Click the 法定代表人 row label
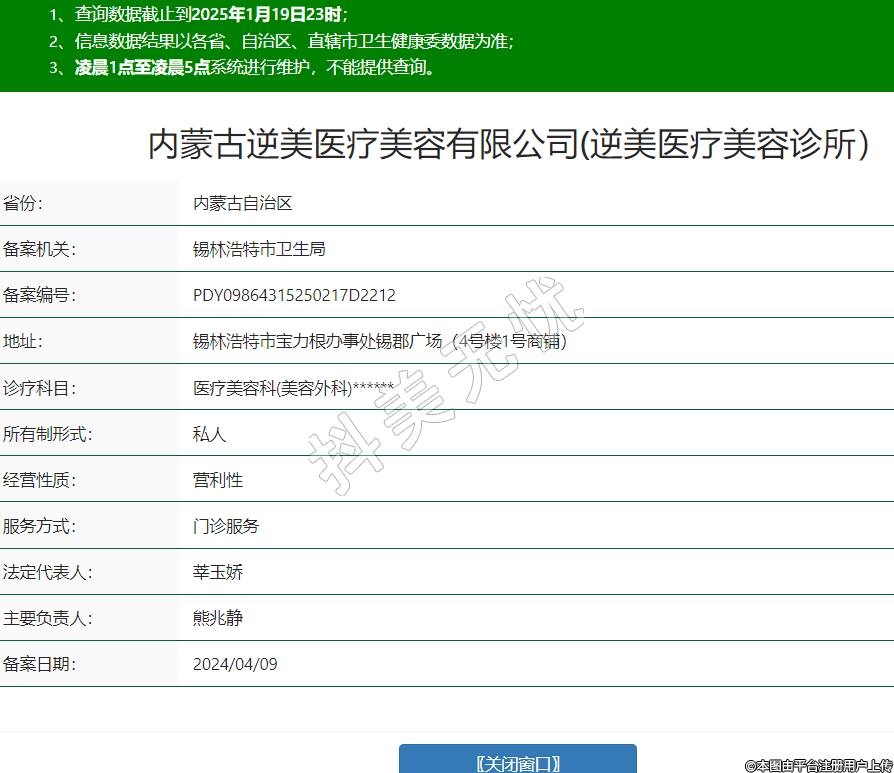 click(47, 572)
